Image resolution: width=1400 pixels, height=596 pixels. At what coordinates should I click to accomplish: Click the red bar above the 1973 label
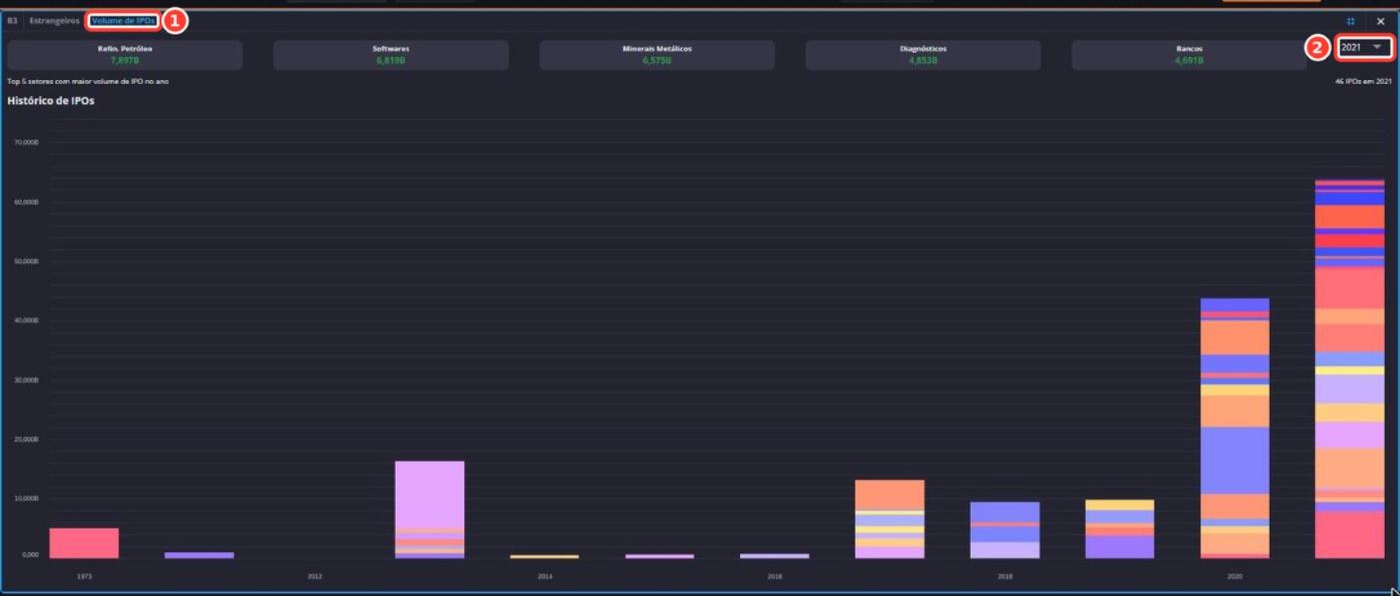pos(84,543)
